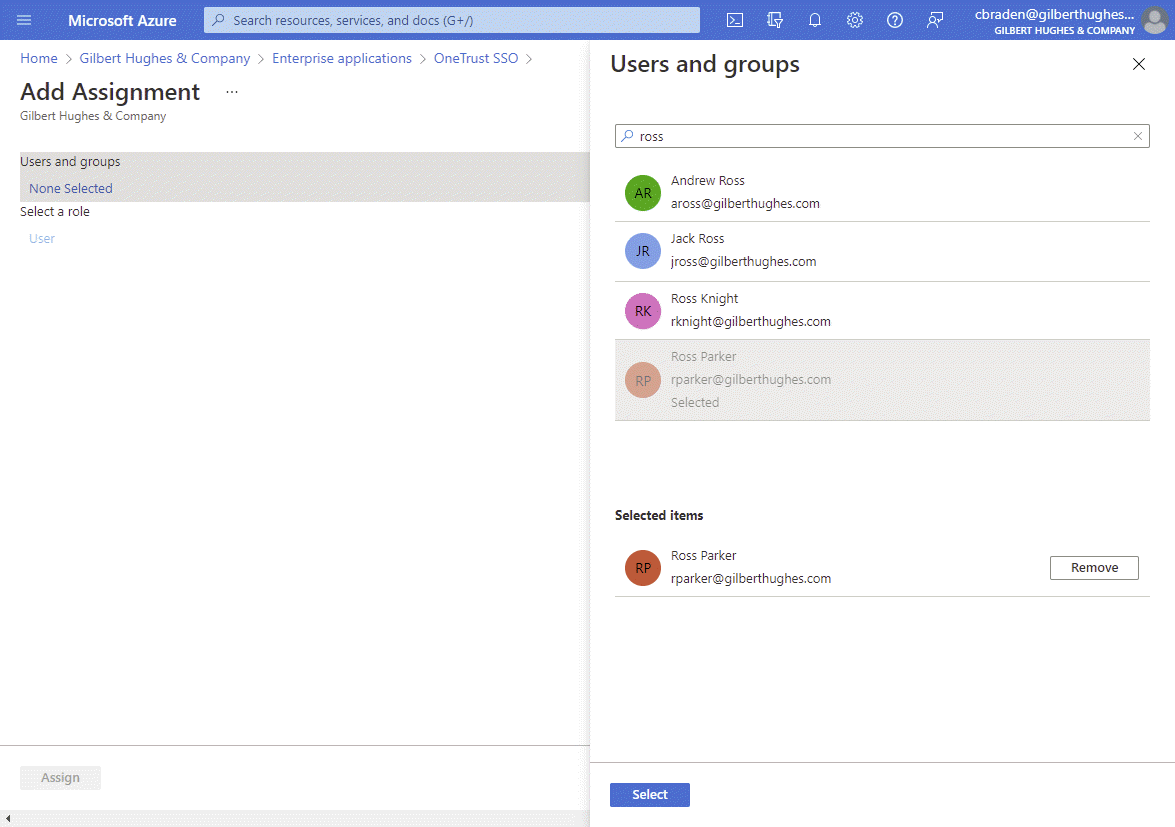Go to Home breadcrumb

point(39,58)
